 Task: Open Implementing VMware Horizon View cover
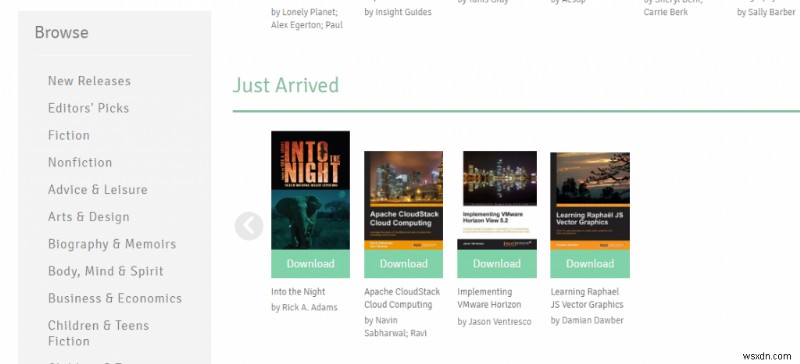(496, 200)
